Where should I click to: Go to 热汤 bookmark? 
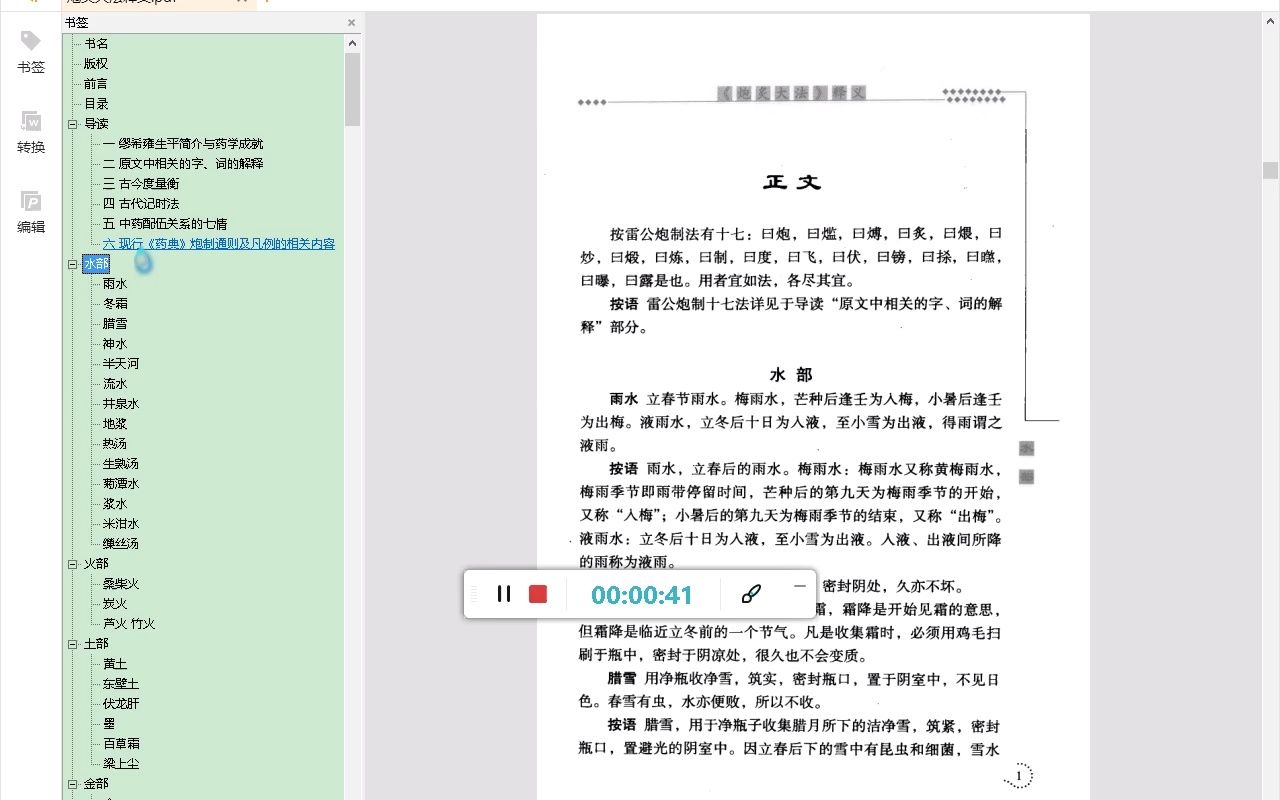(115, 443)
